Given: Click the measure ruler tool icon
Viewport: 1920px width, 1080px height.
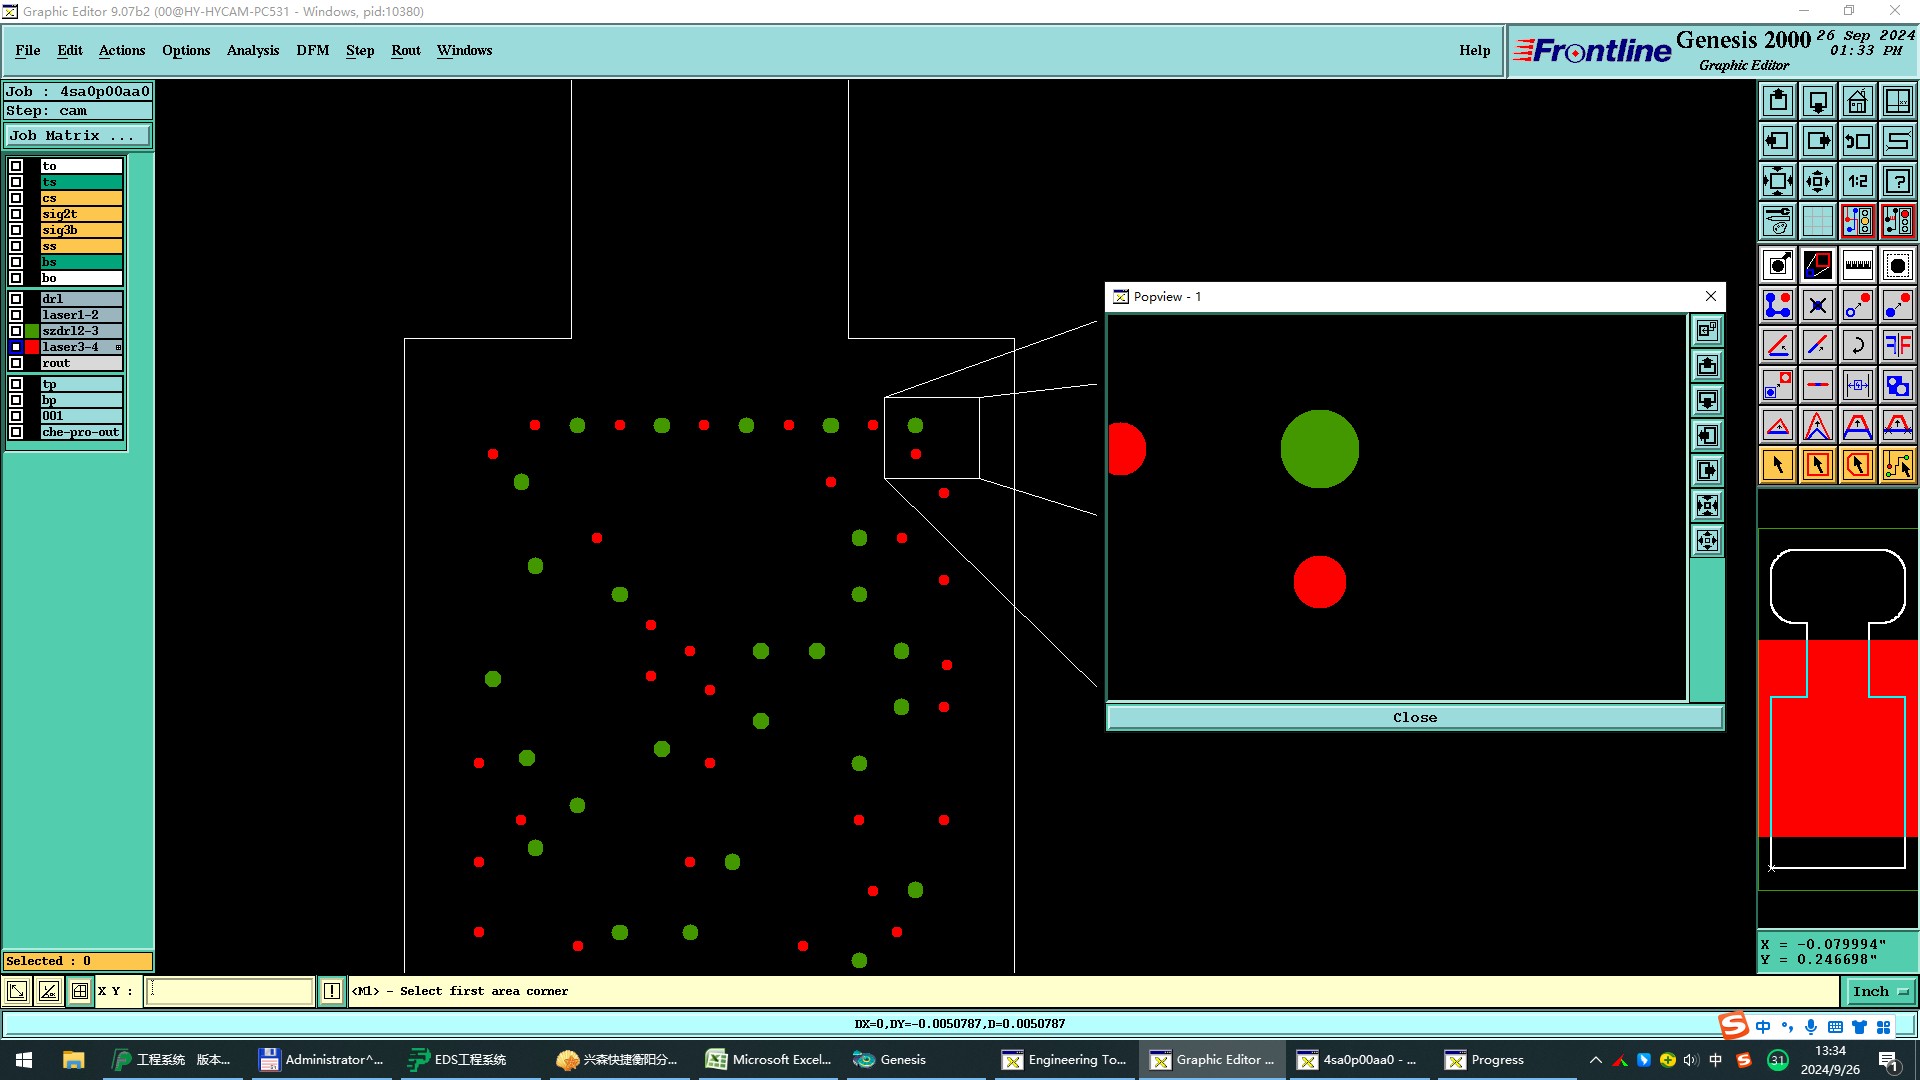Looking at the screenshot, I should tap(1857, 265).
